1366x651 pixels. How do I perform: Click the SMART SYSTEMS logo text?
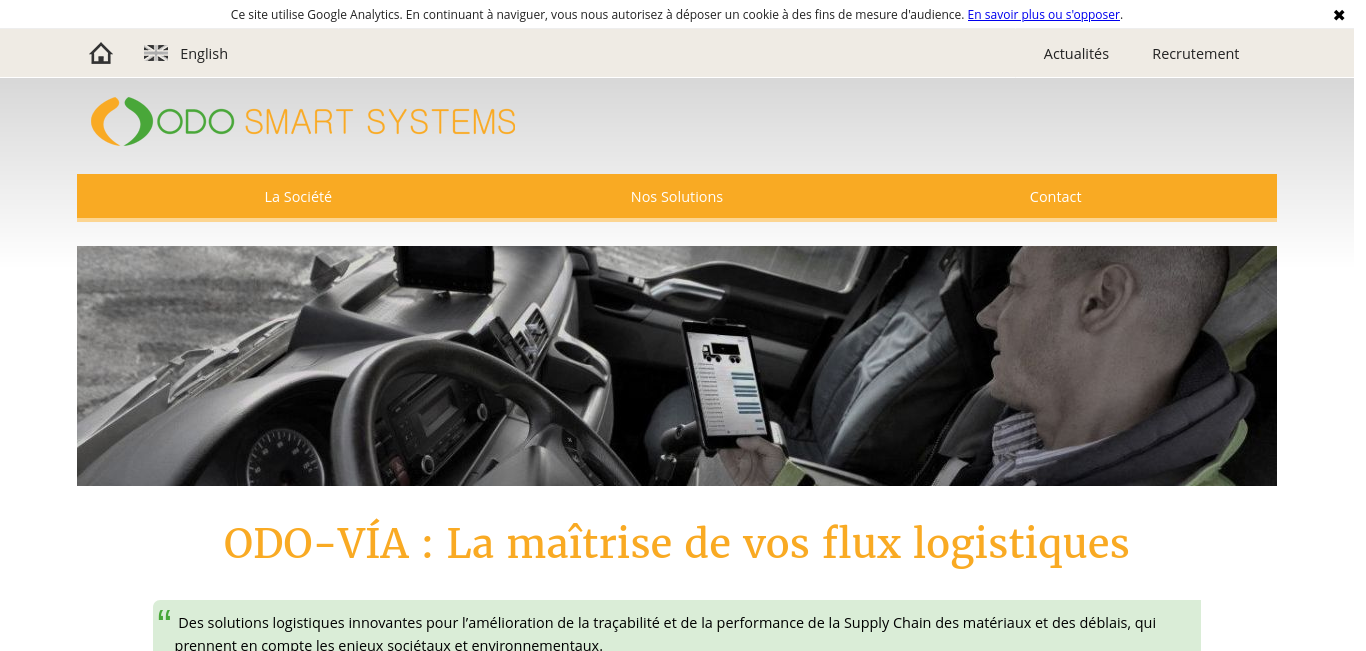tap(380, 122)
